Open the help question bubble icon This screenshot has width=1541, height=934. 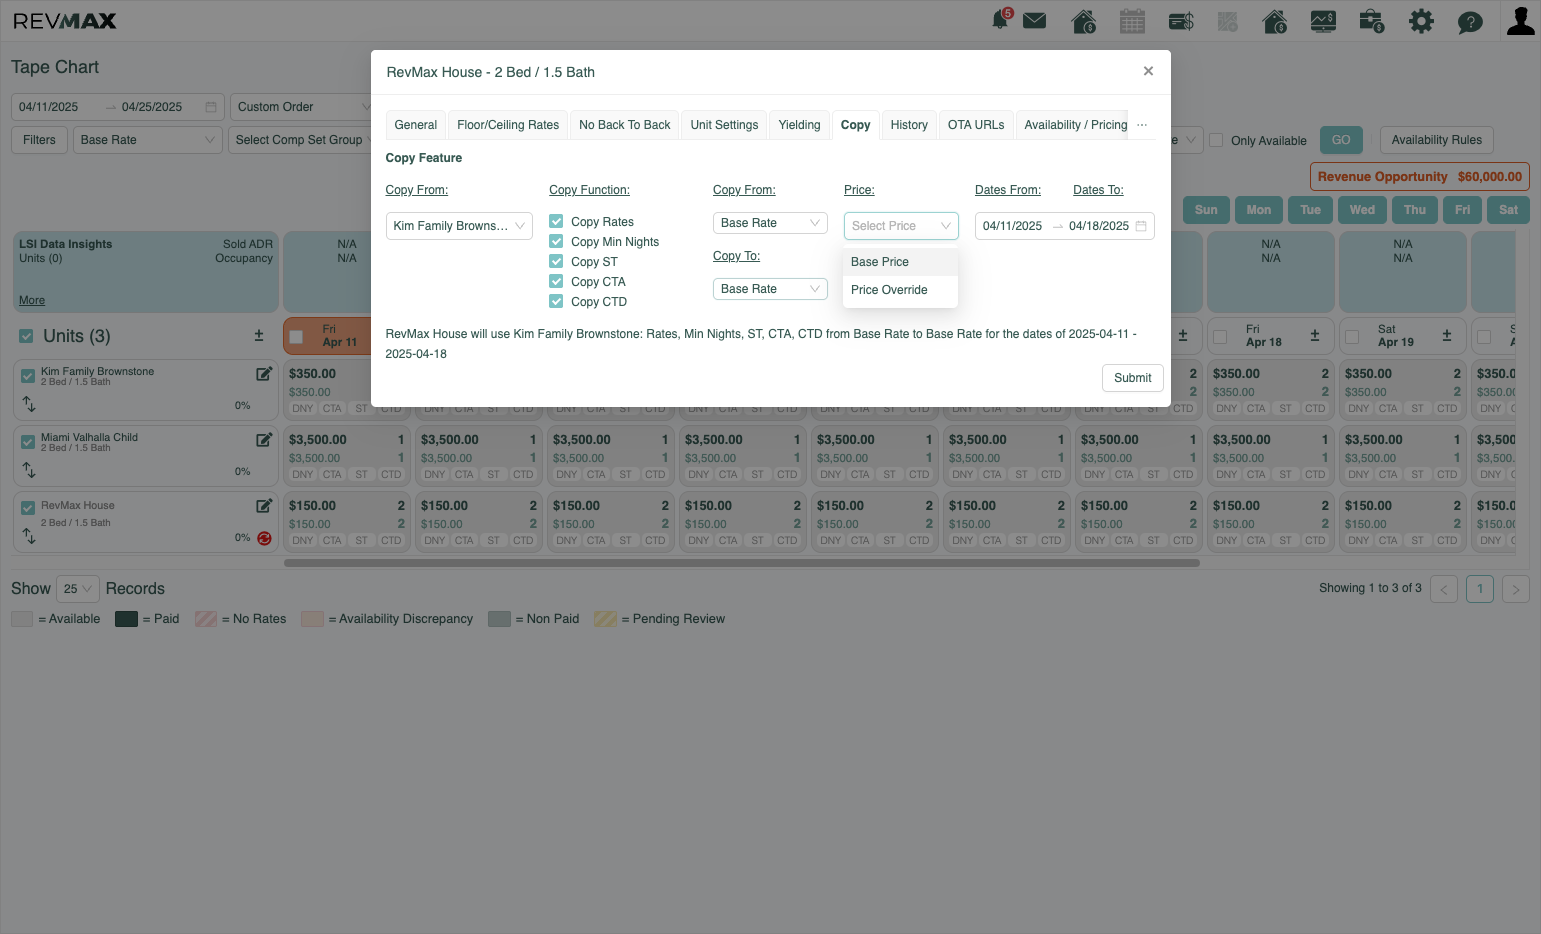pyautogui.click(x=1470, y=22)
